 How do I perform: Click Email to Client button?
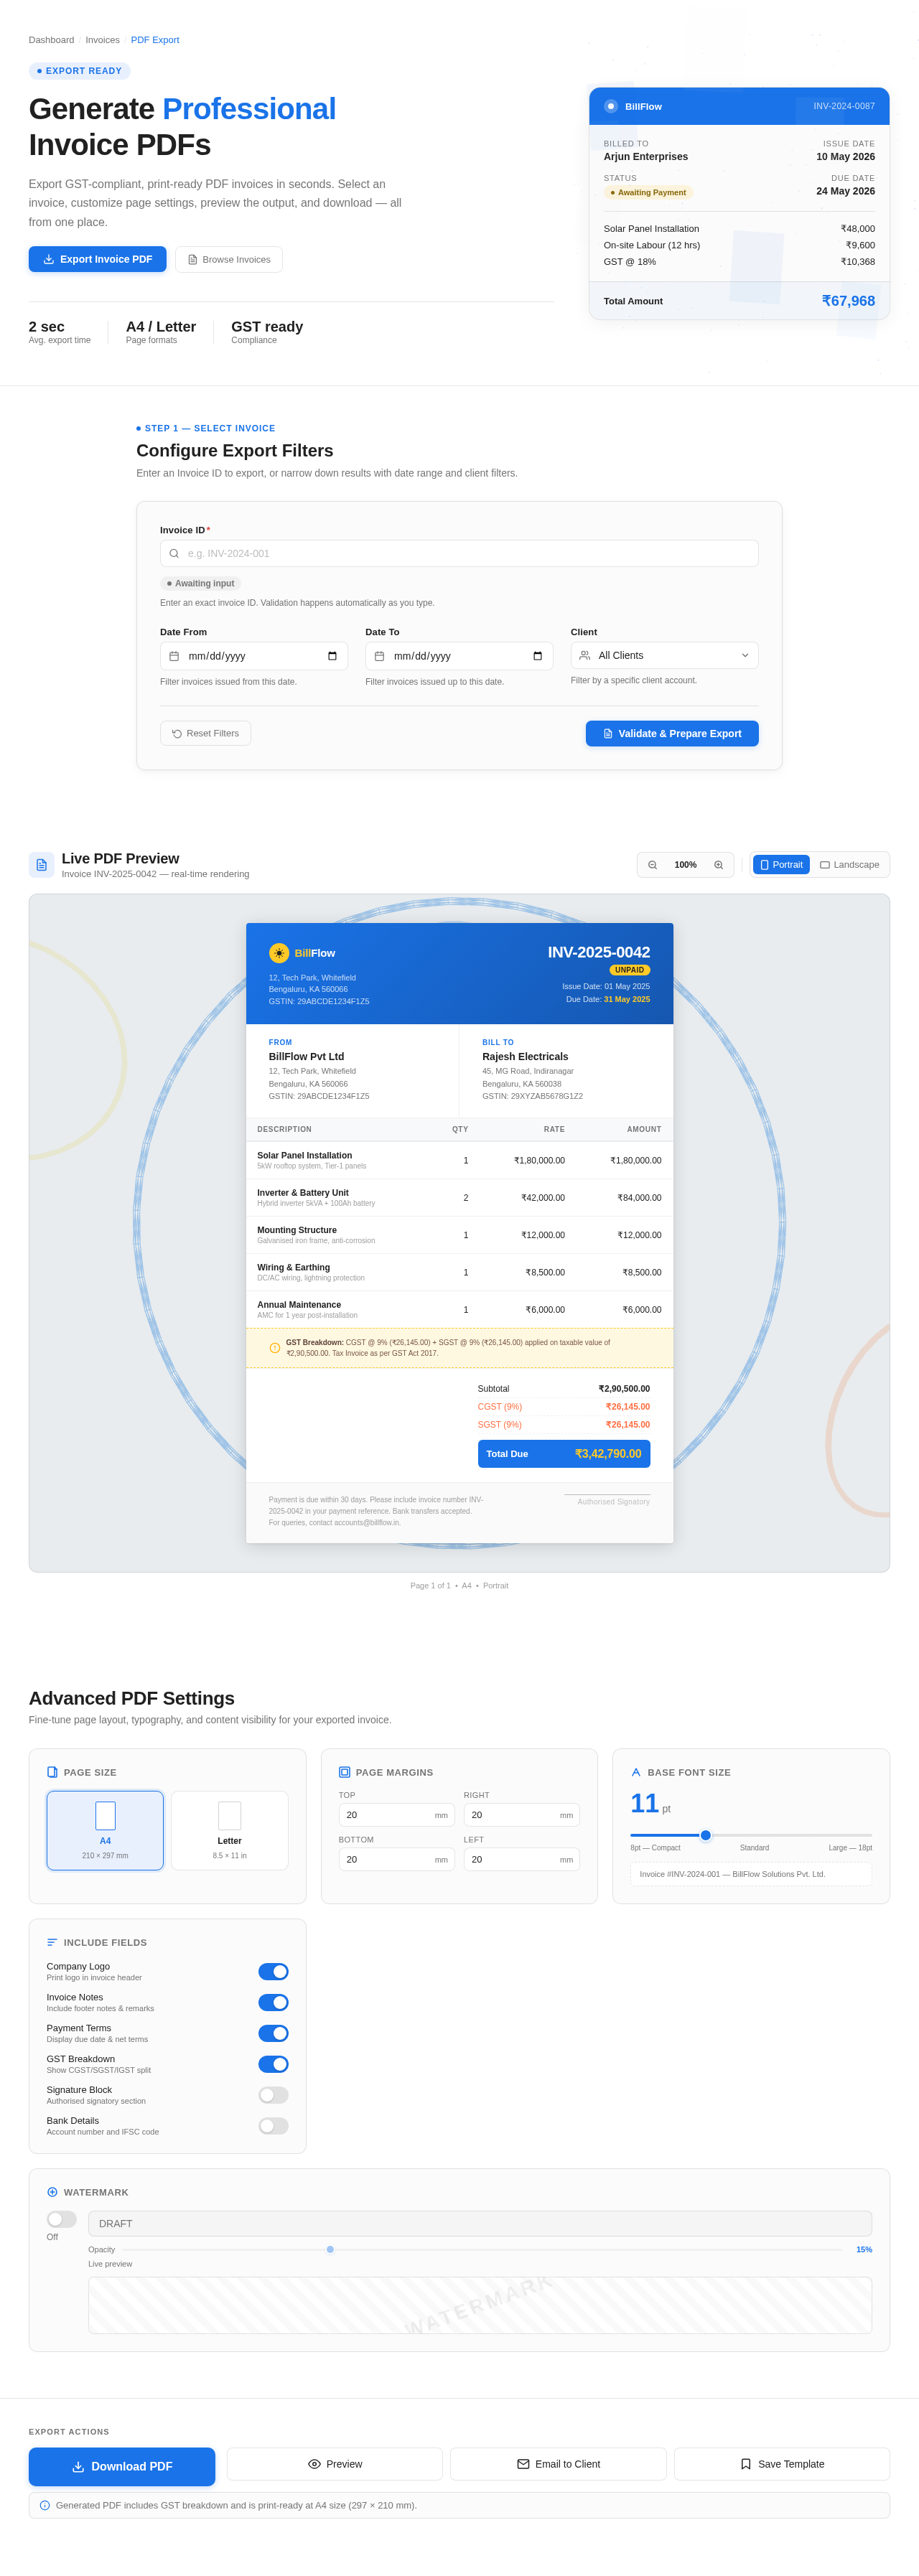click(x=558, y=2464)
